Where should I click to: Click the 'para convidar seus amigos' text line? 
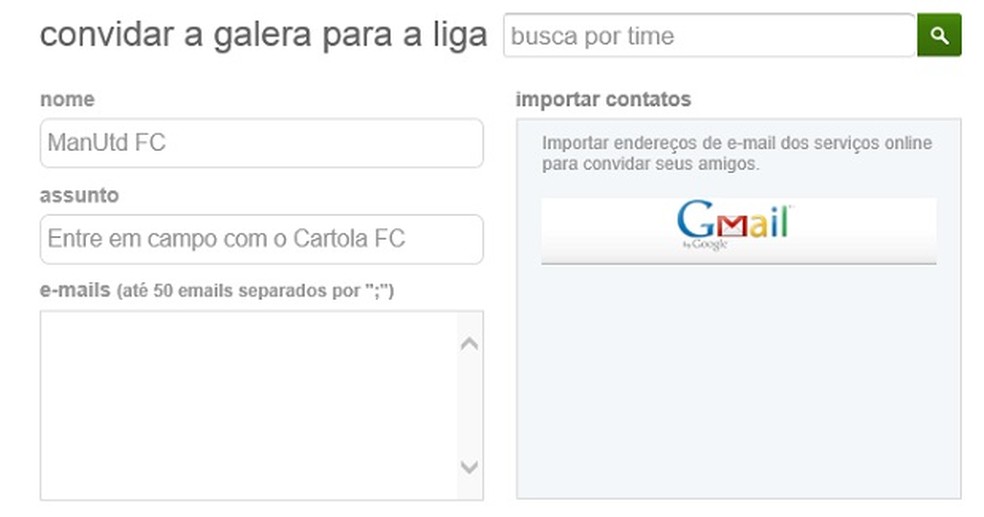pyautogui.click(x=651, y=164)
